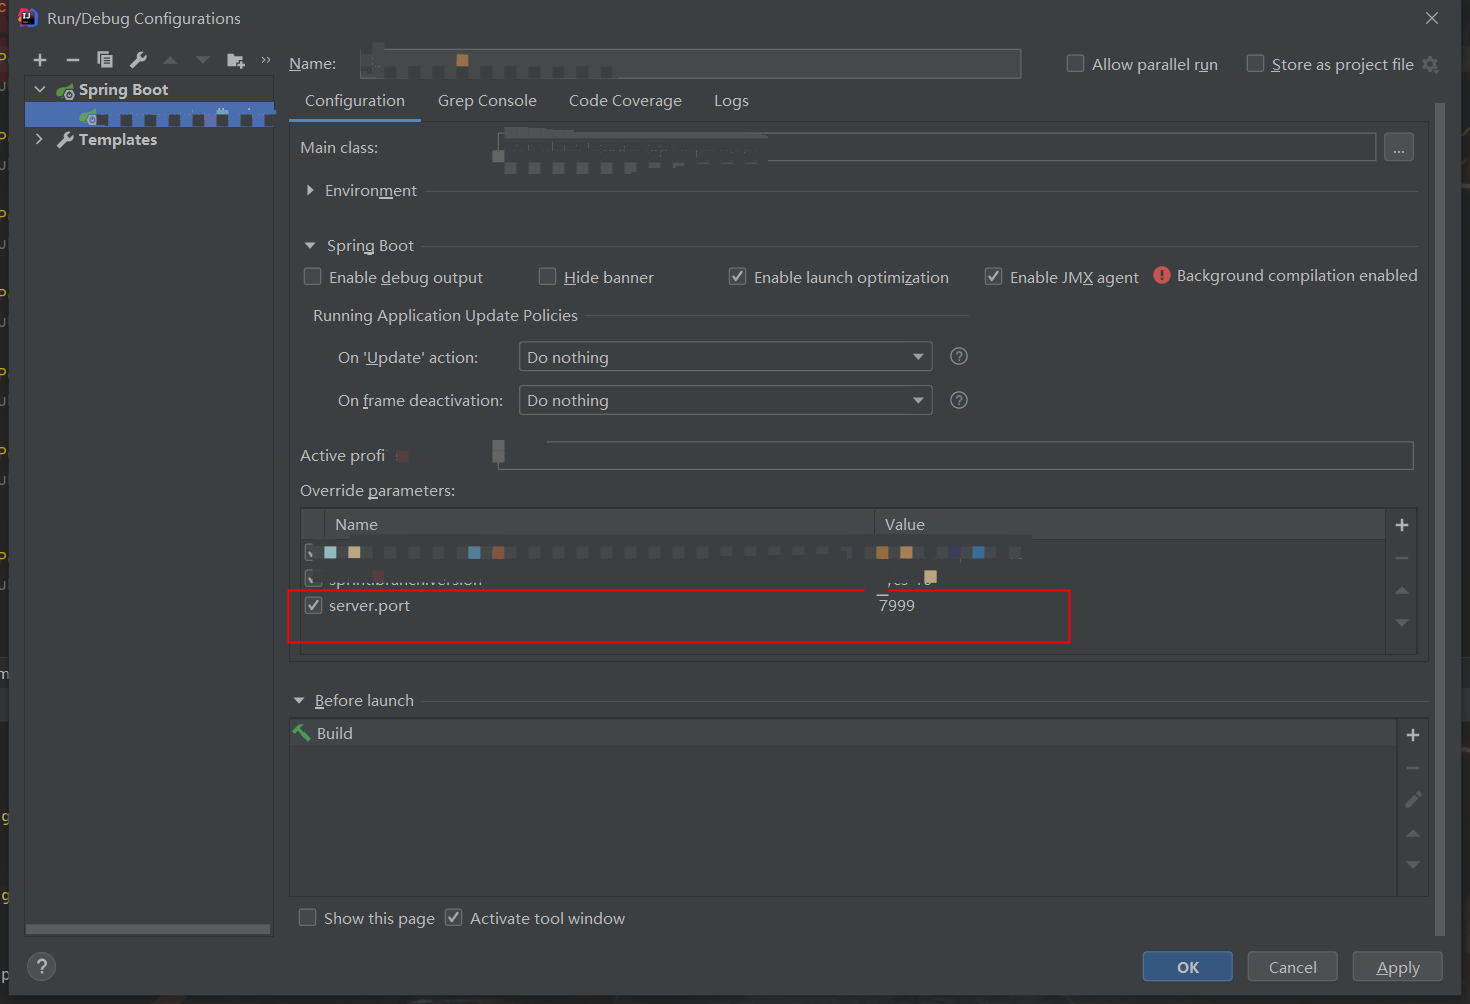Create a new configurations folder
Image resolution: width=1470 pixels, height=1004 pixels.
(235, 59)
